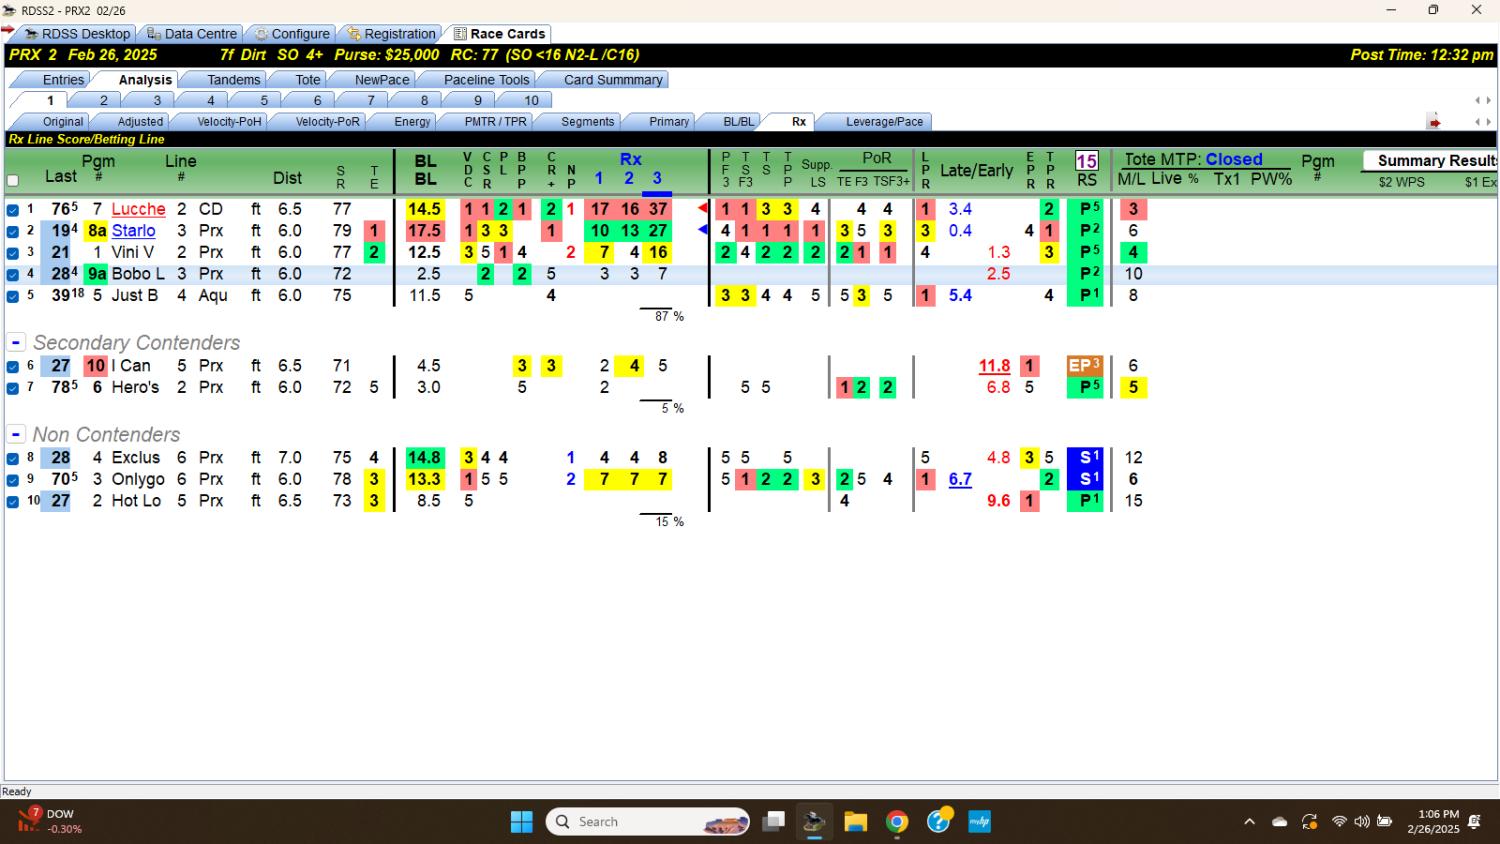1500x844 pixels.
Task: Switch to the Tandems tab
Action: tap(233, 80)
